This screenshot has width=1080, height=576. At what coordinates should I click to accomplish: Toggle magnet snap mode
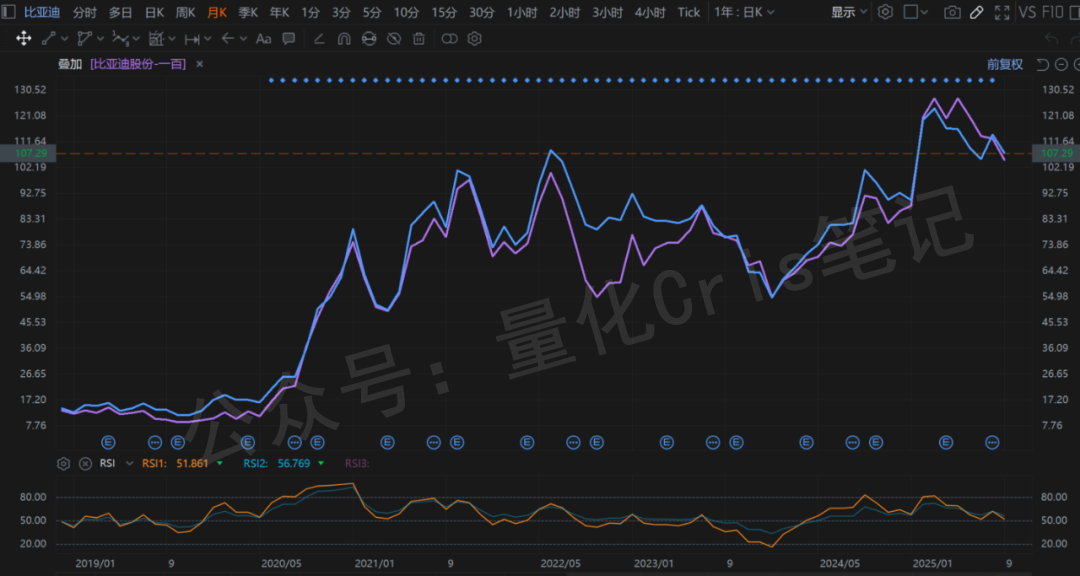click(x=344, y=39)
